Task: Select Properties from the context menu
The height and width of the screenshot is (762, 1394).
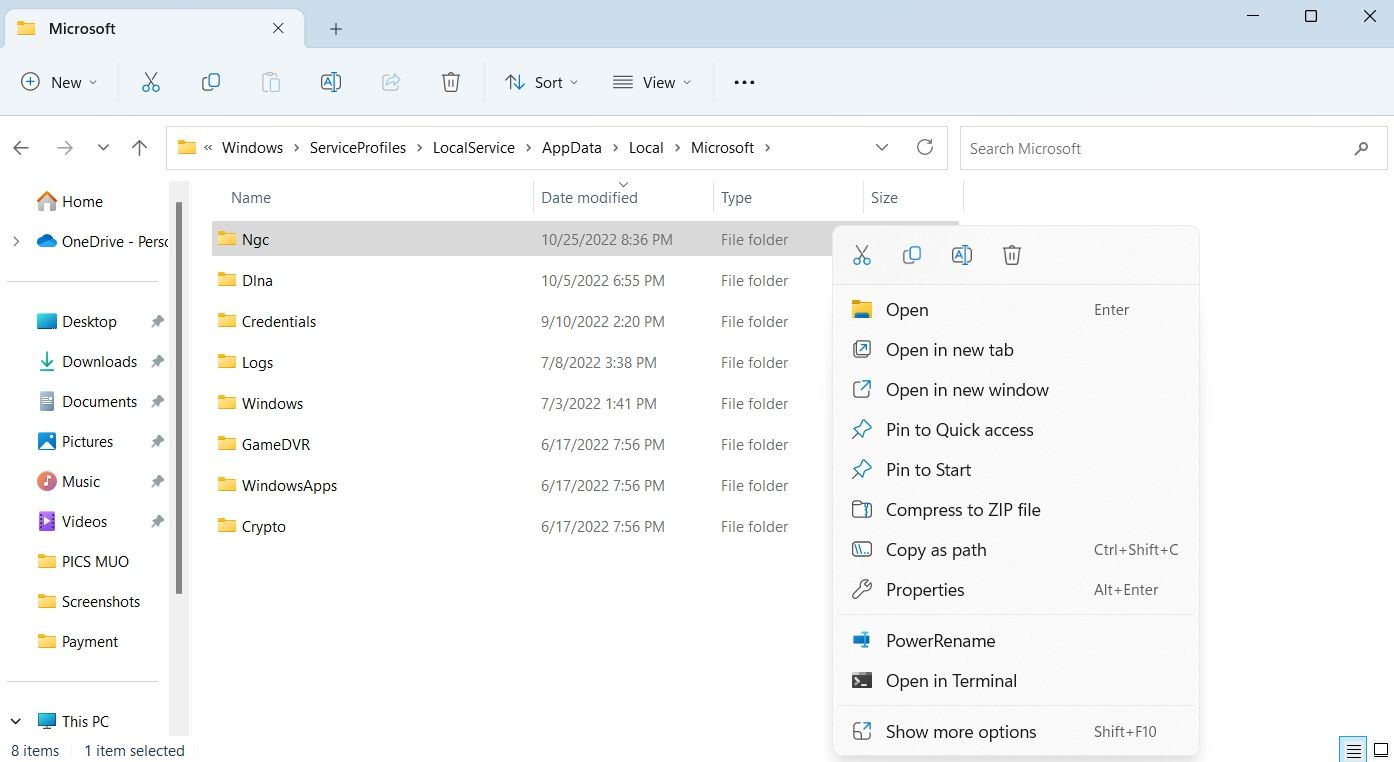Action: pos(925,590)
